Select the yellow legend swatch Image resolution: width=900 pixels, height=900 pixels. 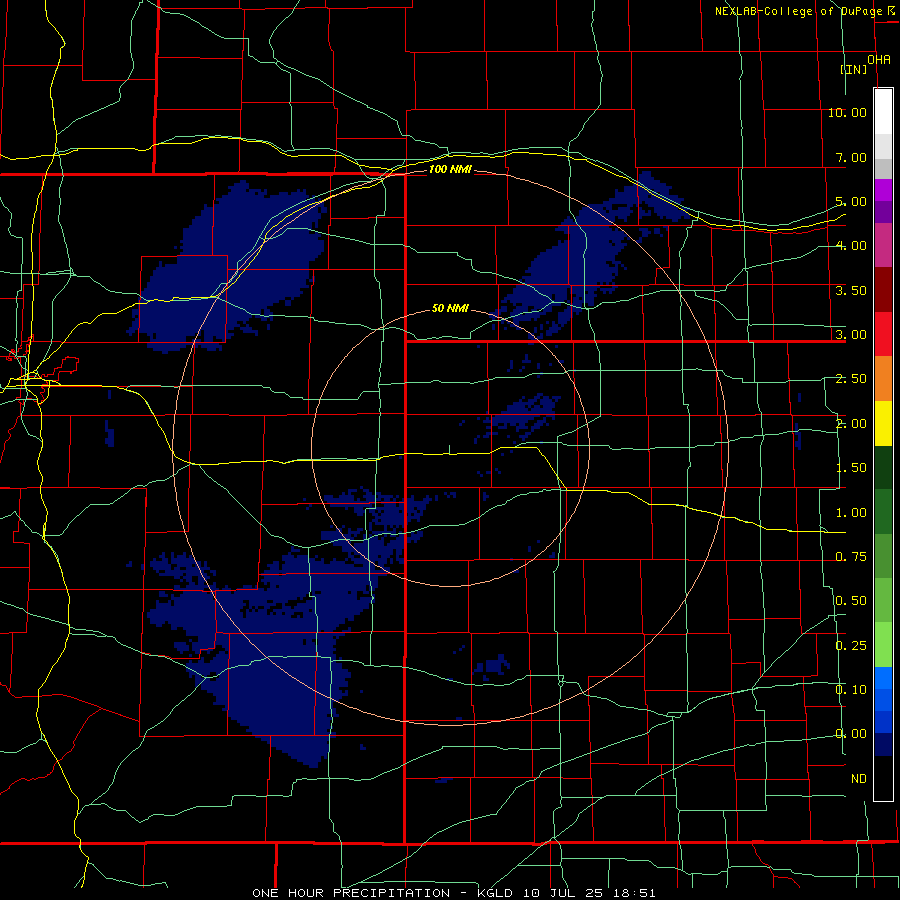pos(883,423)
